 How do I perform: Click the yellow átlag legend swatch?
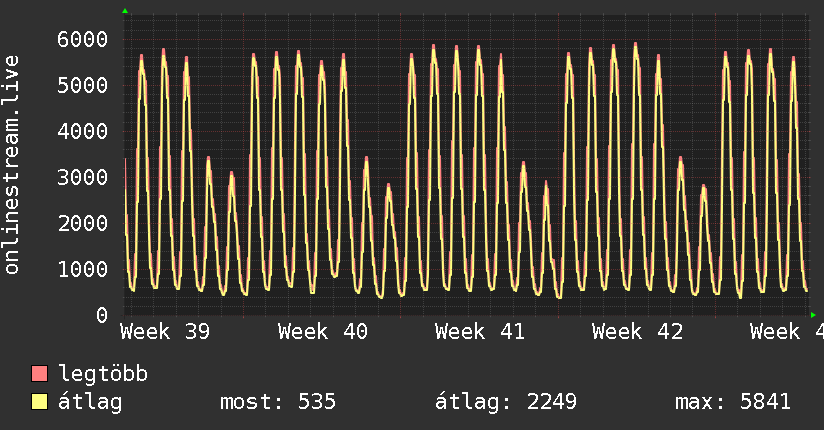coord(39,402)
